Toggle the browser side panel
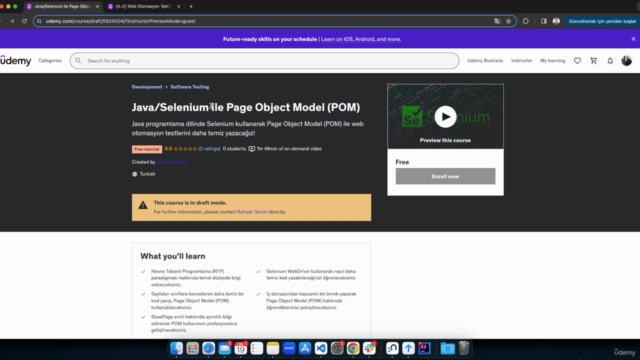 coord(544,21)
